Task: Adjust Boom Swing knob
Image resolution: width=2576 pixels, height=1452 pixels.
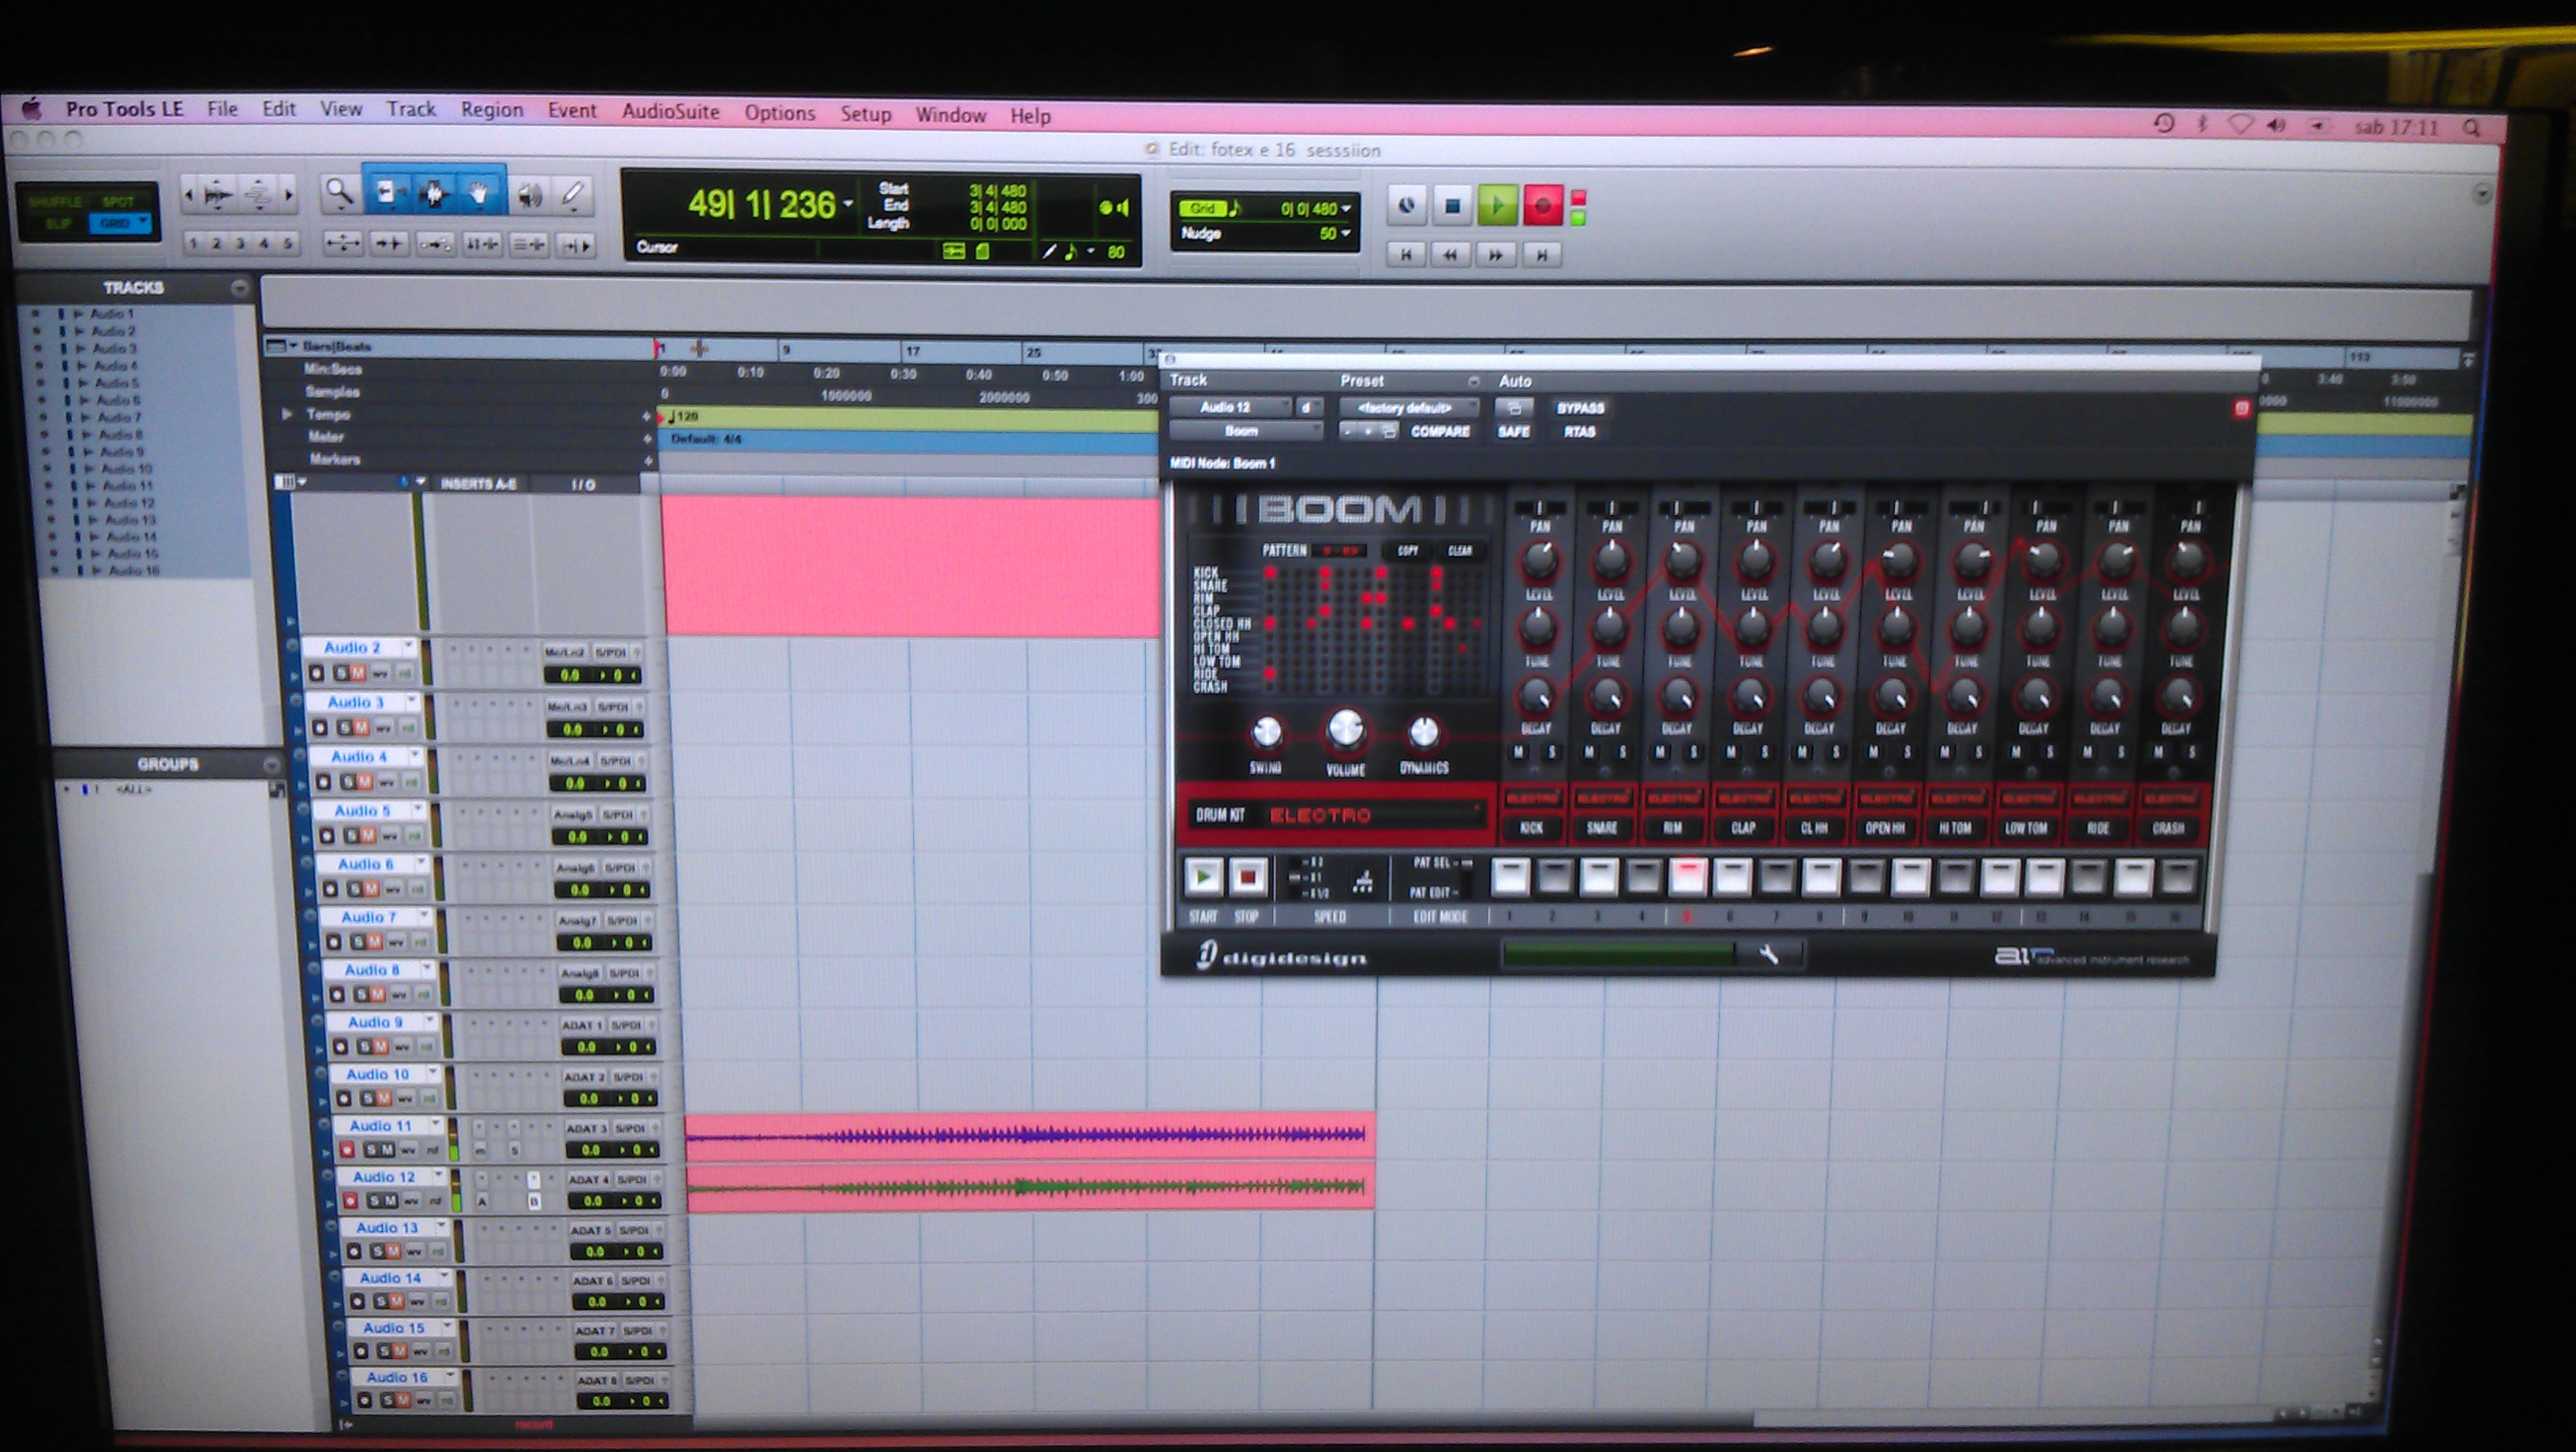Action: (1266, 733)
